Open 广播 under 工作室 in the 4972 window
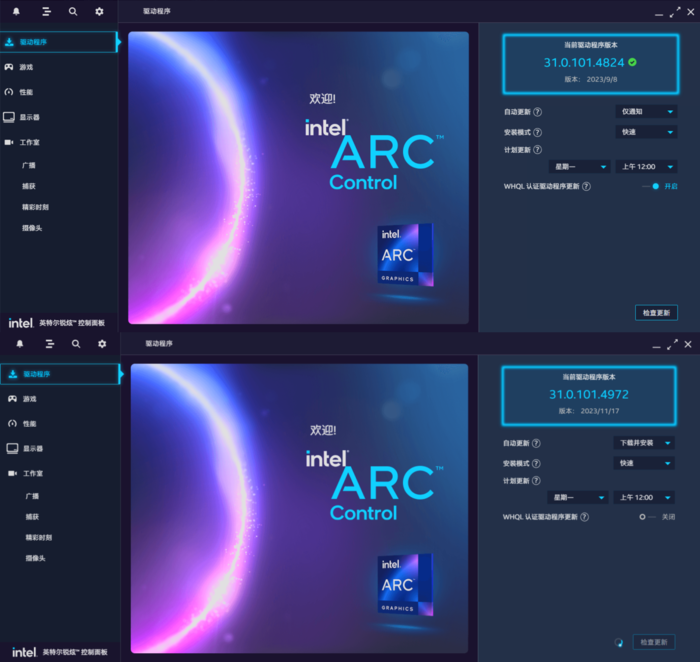This screenshot has height=662, width=700. (x=32, y=496)
